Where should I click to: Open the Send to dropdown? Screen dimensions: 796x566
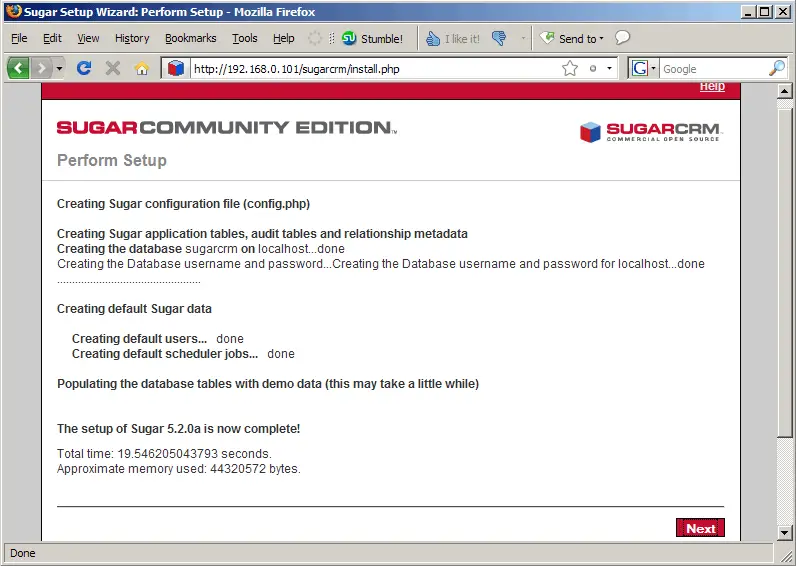click(x=572, y=39)
